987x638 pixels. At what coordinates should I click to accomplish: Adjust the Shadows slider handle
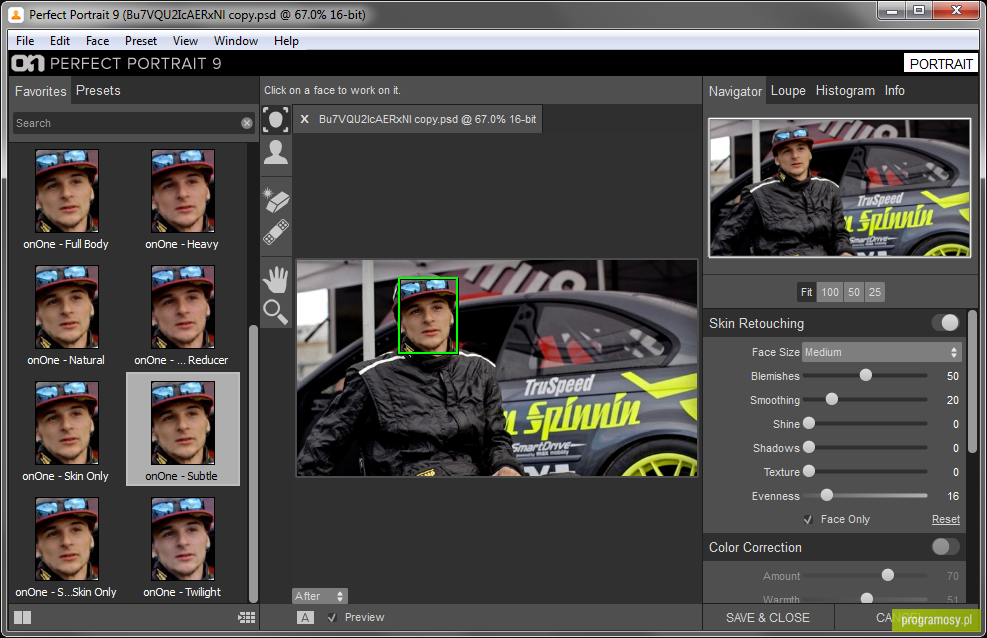point(809,447)
